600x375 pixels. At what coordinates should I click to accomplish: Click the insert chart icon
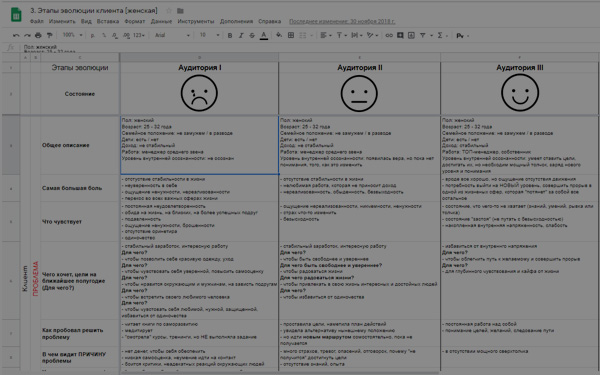[411, 35]
